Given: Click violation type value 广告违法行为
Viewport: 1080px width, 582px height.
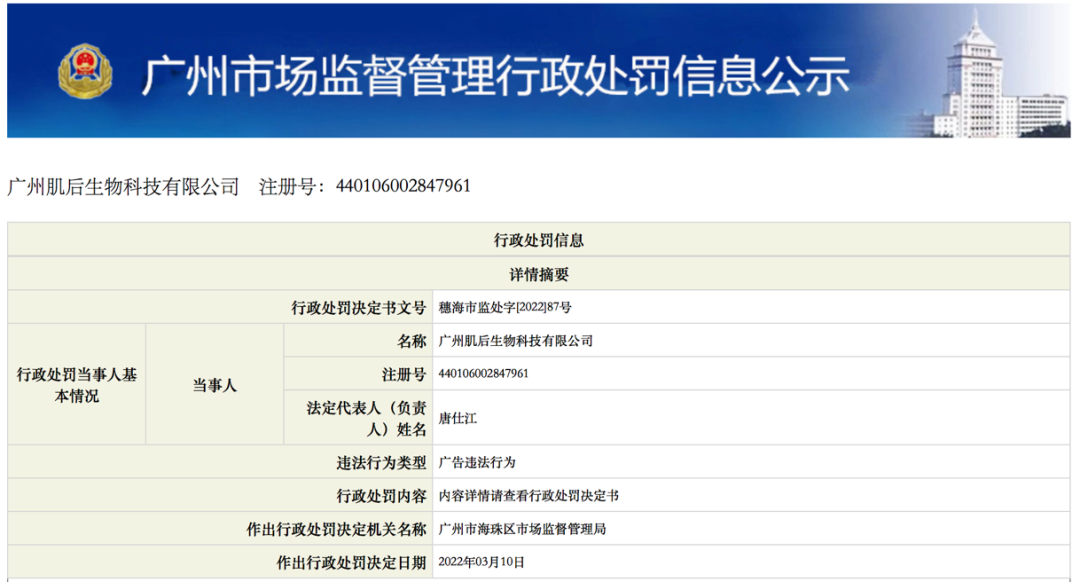Looking at the screenshot, I should click(x=477, y=463).
